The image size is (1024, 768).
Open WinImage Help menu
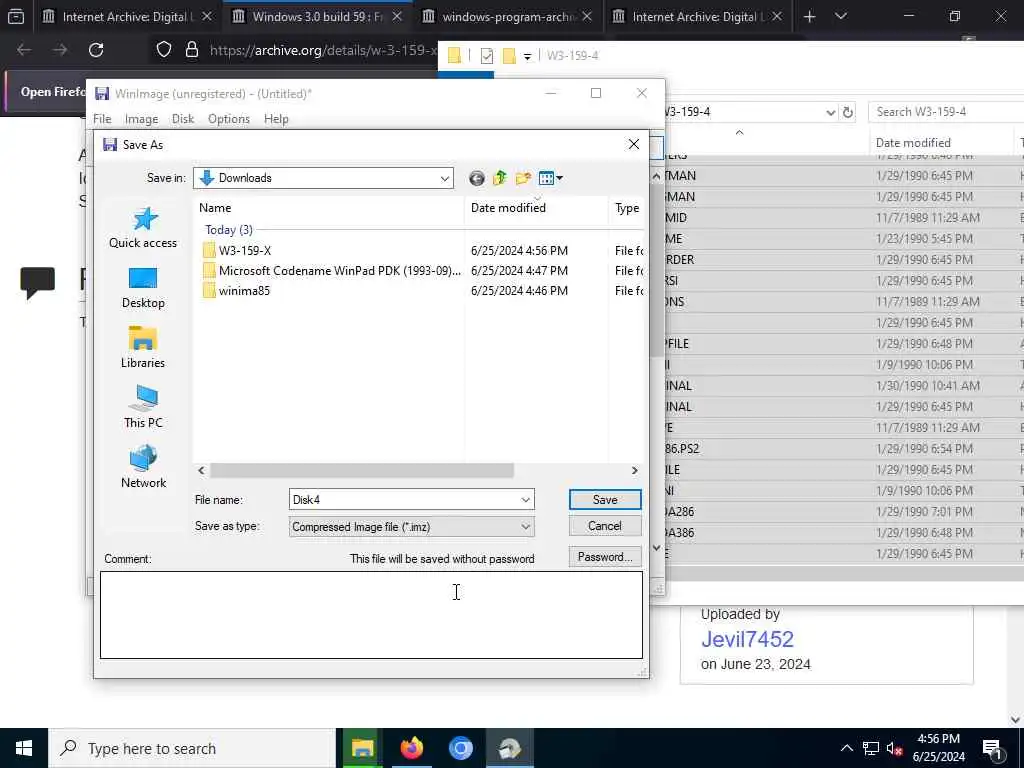(276, 119)
